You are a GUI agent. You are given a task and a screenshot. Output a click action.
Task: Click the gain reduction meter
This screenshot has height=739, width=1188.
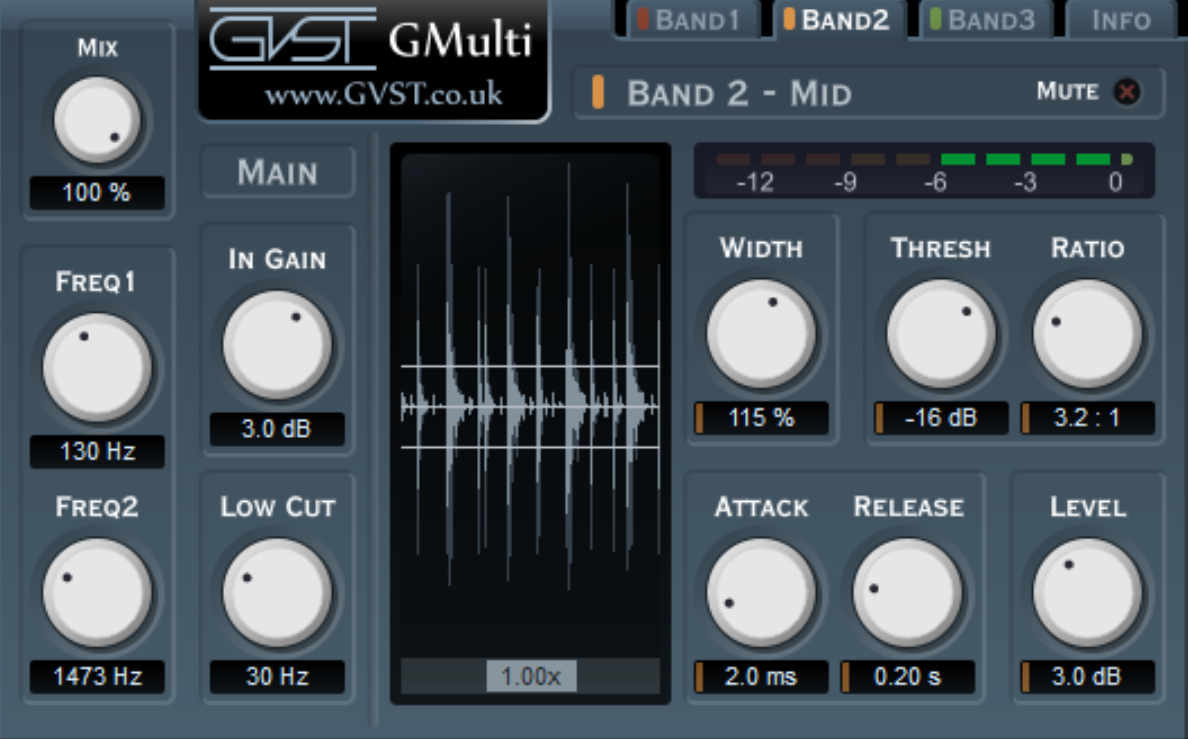coord(924,171)
